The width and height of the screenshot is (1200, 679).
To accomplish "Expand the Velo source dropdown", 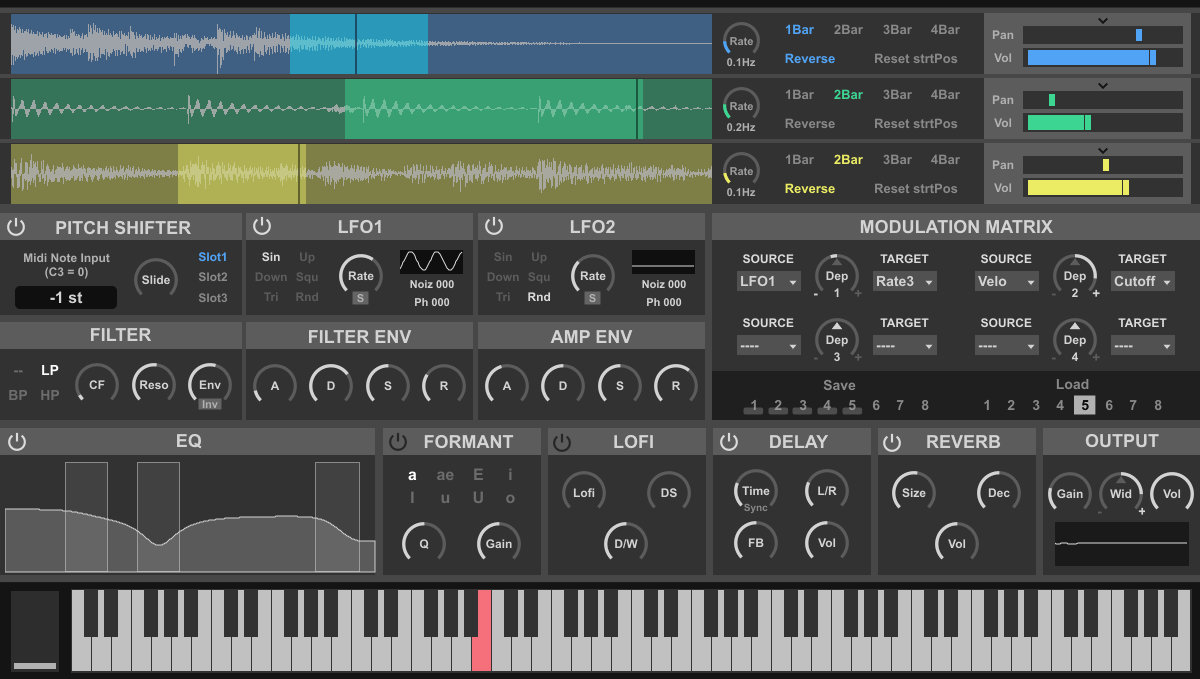I will point(1006,282).
